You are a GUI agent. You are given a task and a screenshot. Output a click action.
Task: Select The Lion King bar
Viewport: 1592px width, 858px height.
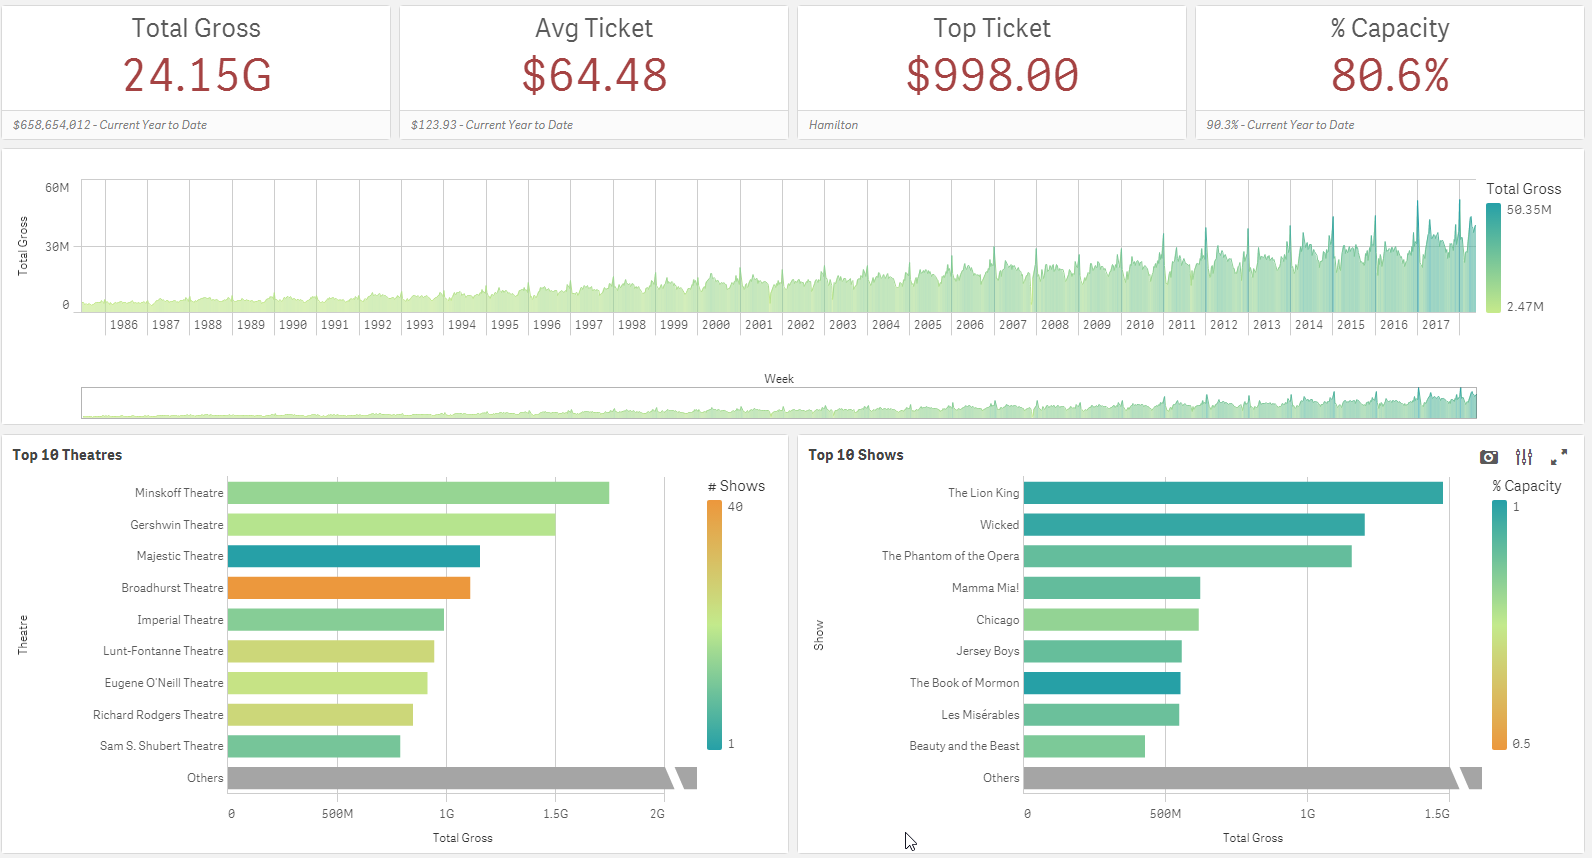tap(1233, 493)
